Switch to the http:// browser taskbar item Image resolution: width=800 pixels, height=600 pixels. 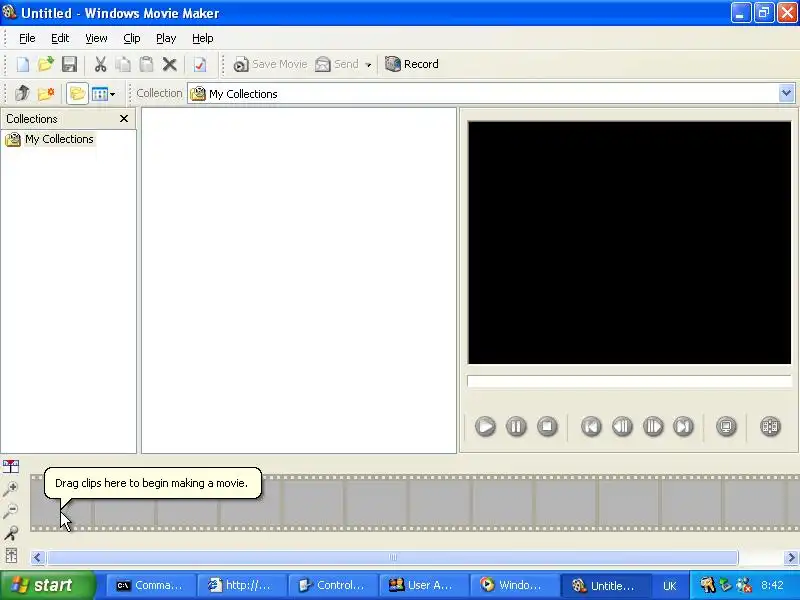tap(242, 585)
